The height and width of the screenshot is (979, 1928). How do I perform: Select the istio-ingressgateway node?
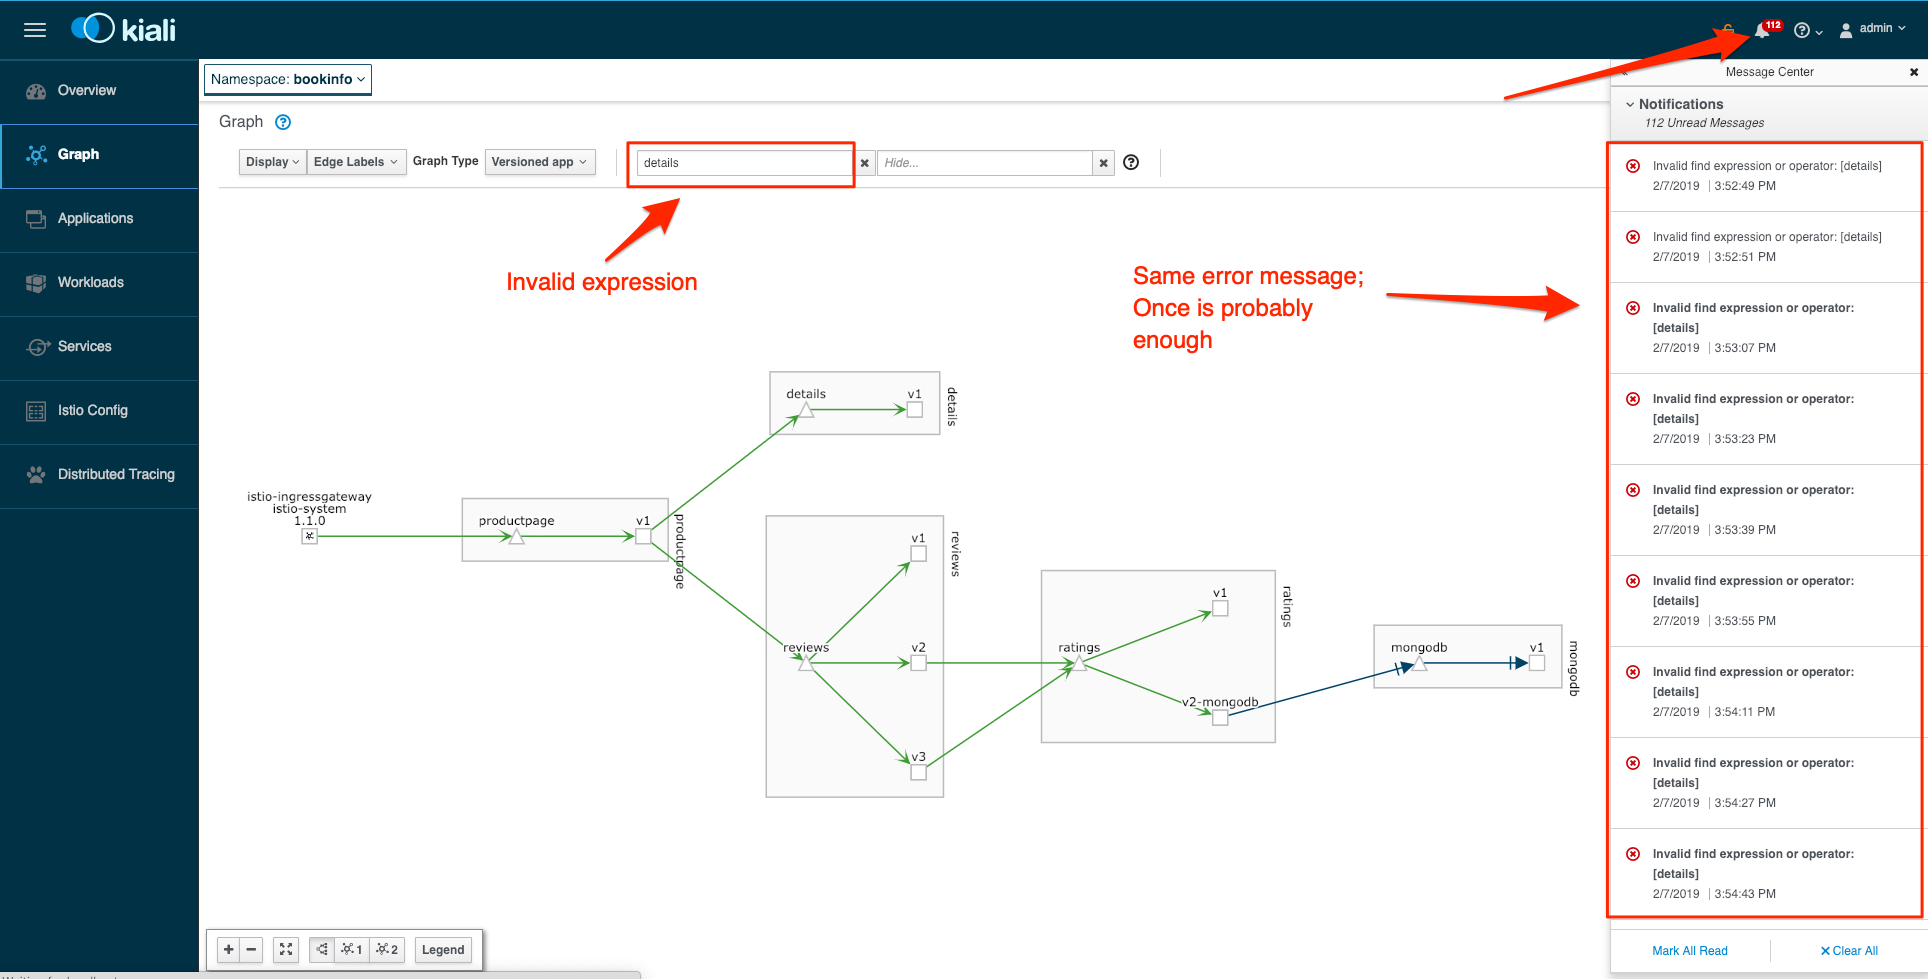(x=310, y=537)
